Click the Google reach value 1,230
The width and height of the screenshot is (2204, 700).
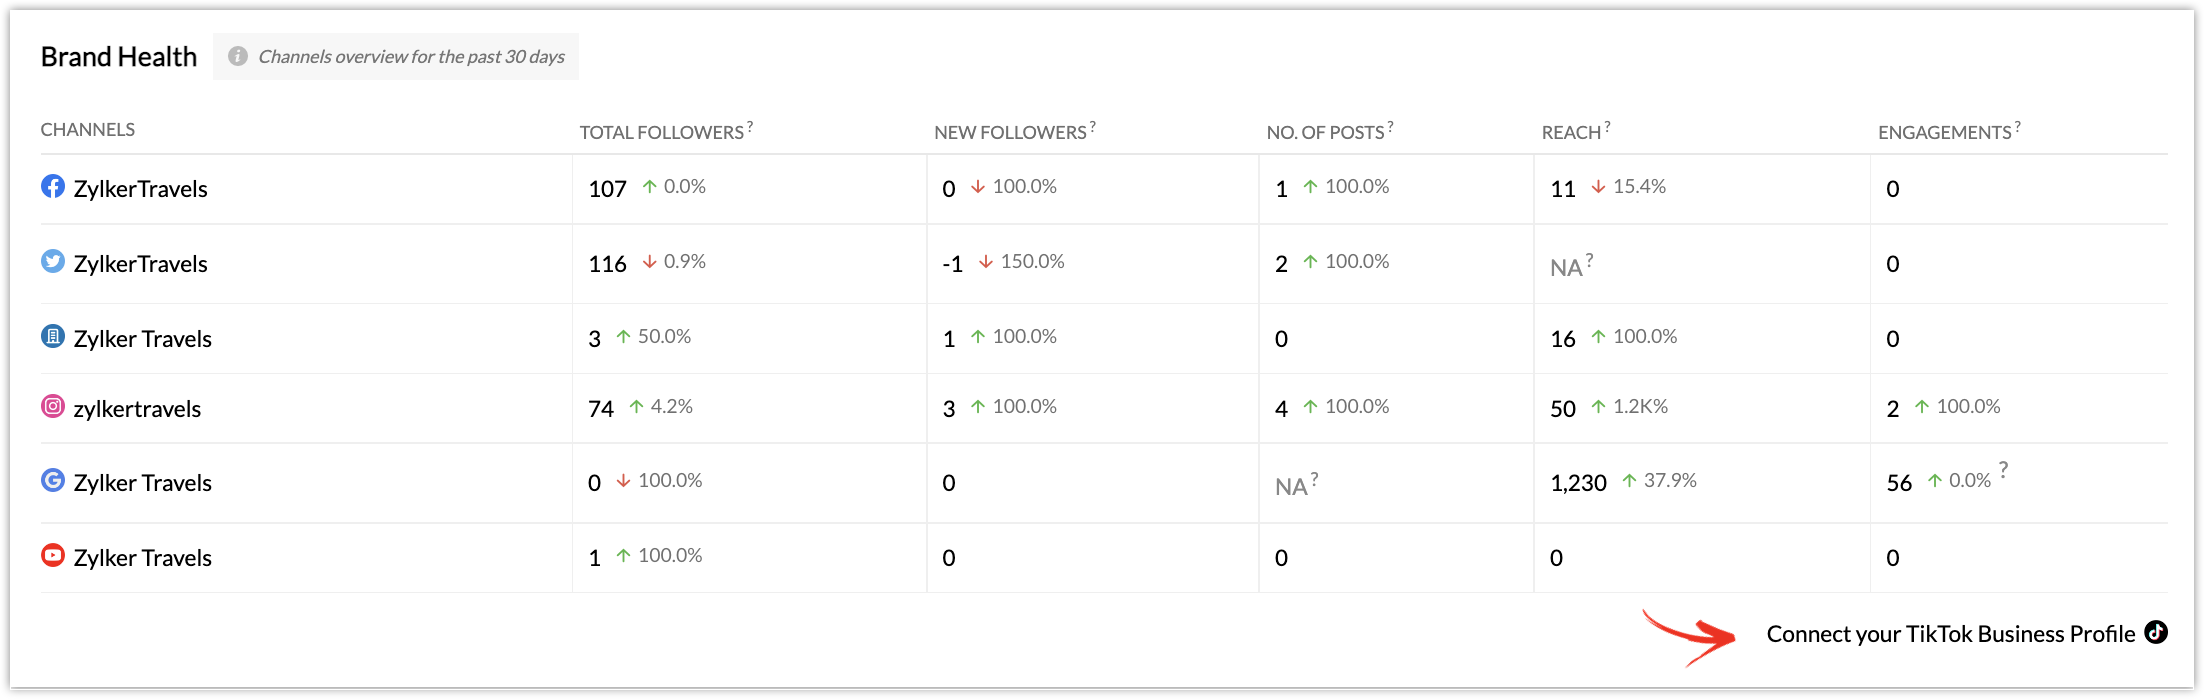1578,483
